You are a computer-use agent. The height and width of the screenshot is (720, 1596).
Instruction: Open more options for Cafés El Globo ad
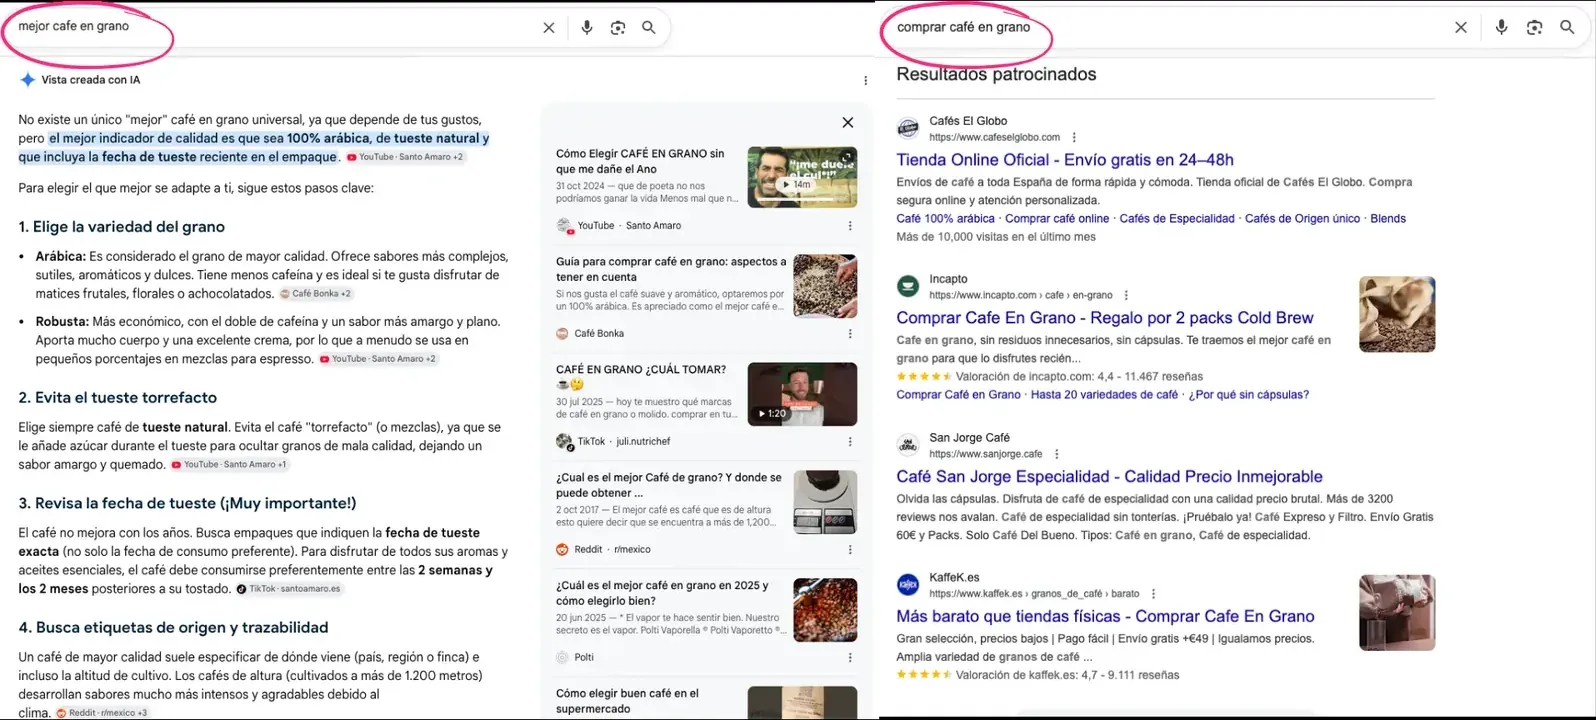point(1074,138)
